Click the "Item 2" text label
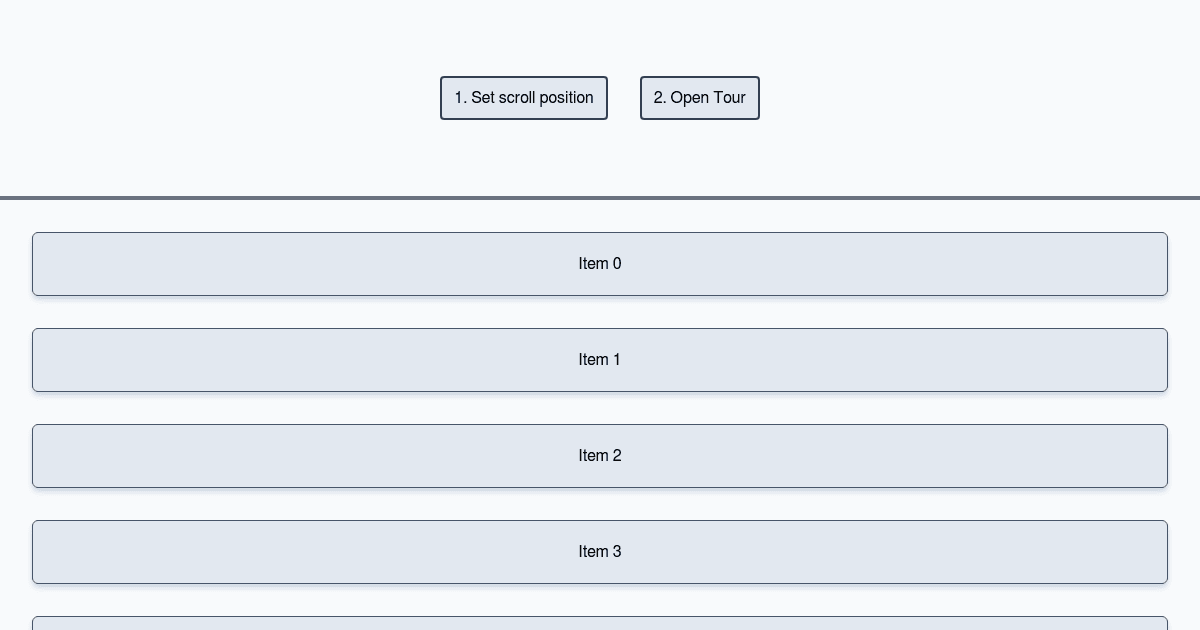This screenshot has width=1200, height=630. [600, 456]
